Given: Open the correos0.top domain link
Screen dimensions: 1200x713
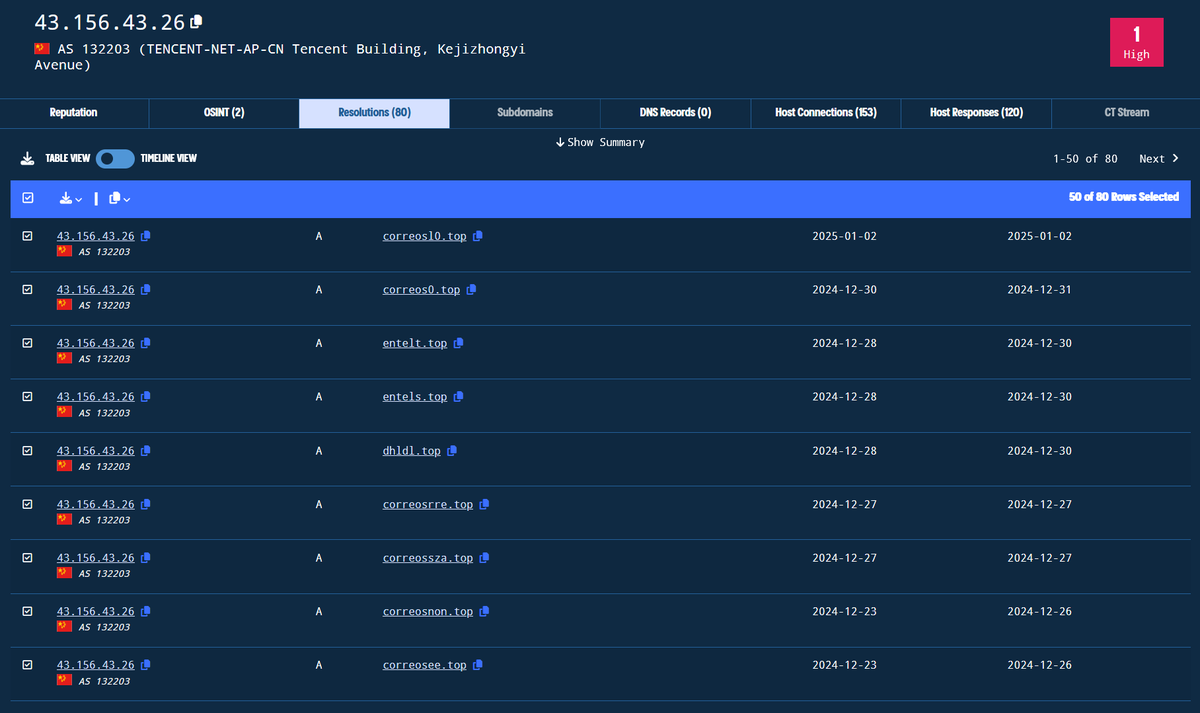Looking at the screenshot, I should 421,290.
